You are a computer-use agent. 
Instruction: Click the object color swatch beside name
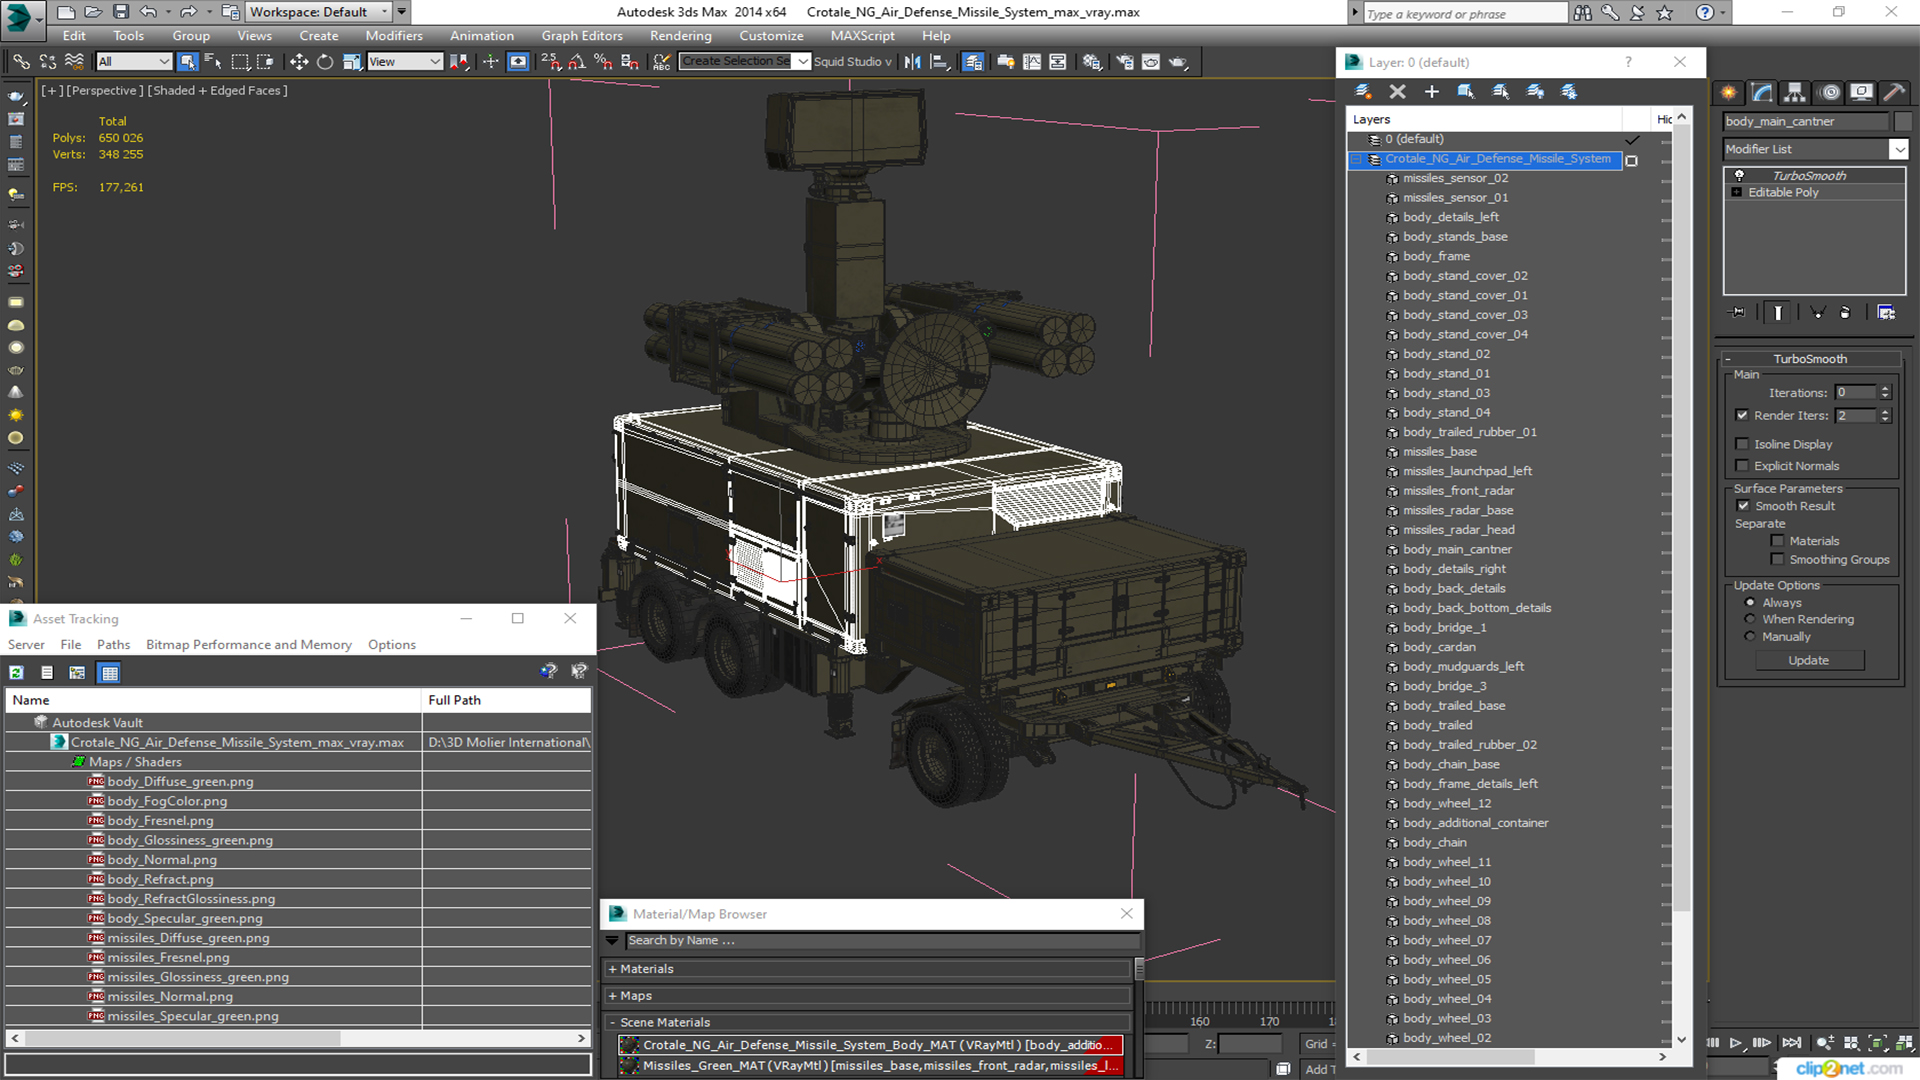(x=1903, y=122)
